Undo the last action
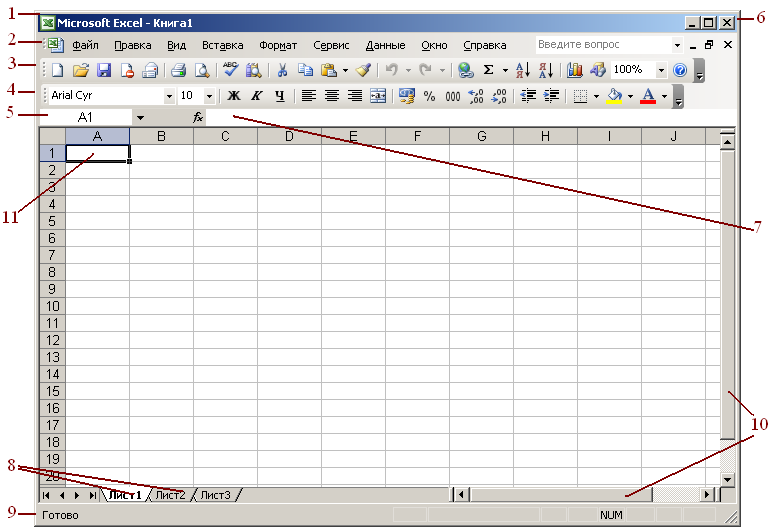 [391, 70]
